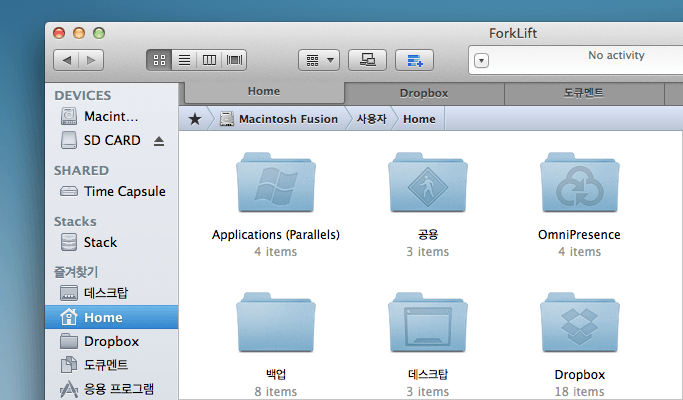This screenshot has width=683, height=400.
Task: Select SD CARD in sidebar
Action: pos(112,140)
